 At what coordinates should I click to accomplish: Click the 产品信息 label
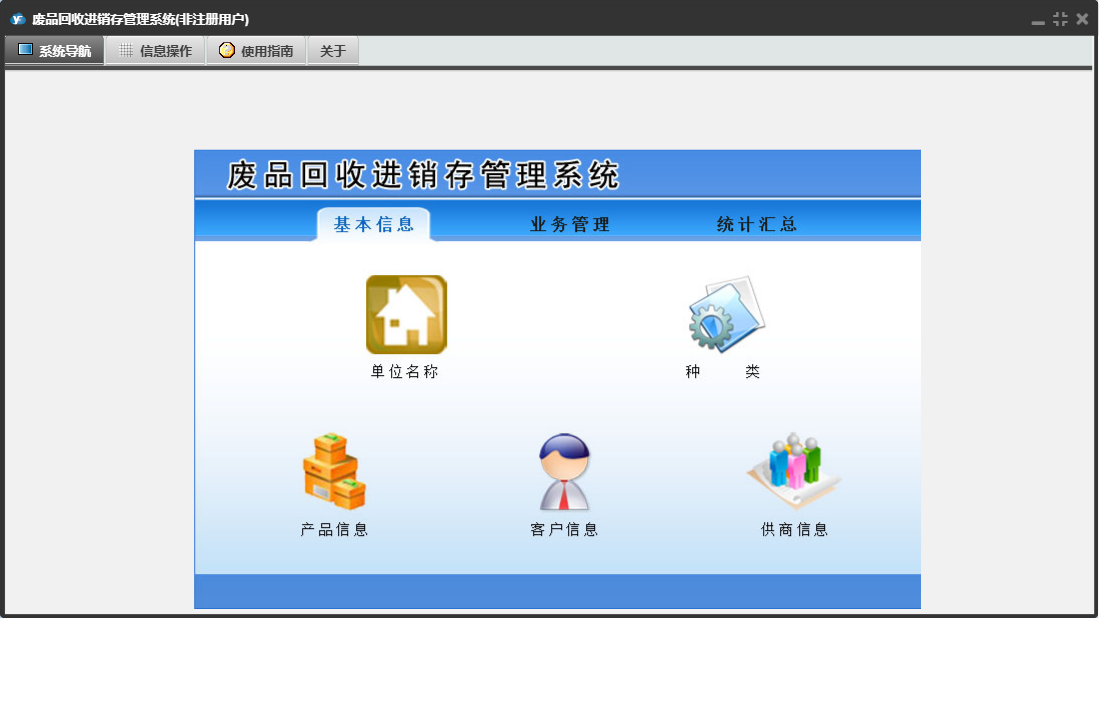[x=334, y=530]
